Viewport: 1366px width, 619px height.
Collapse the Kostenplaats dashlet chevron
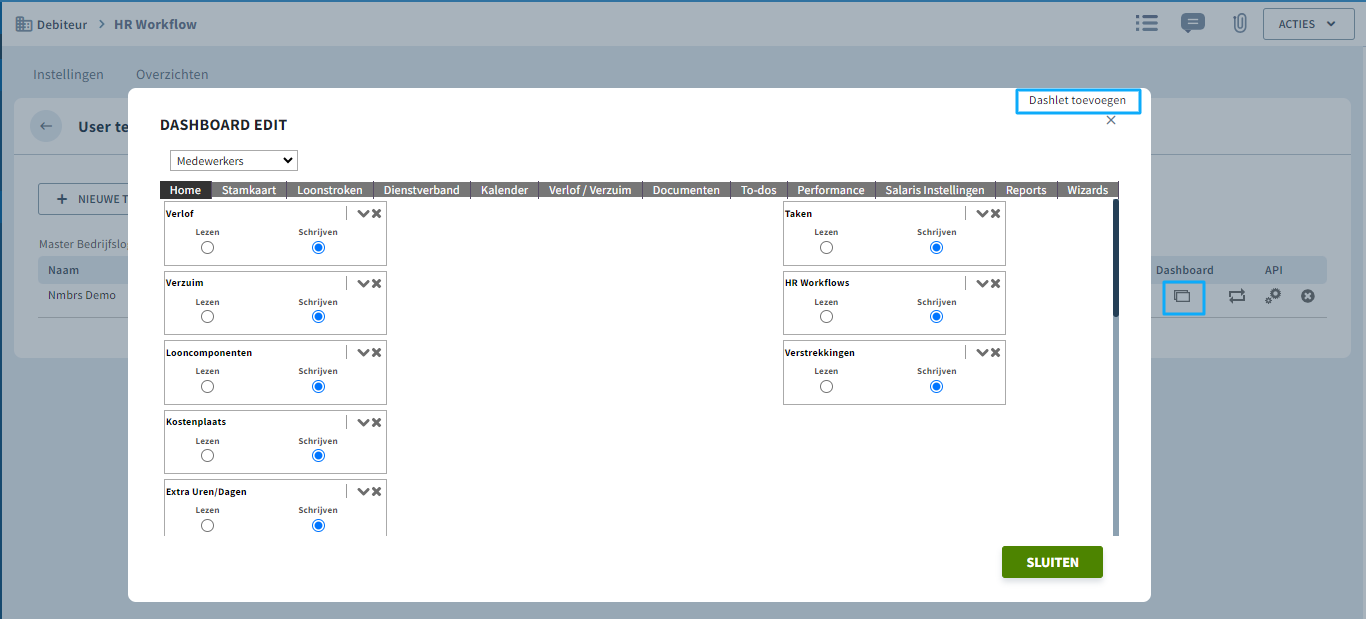tap(363, 422)
